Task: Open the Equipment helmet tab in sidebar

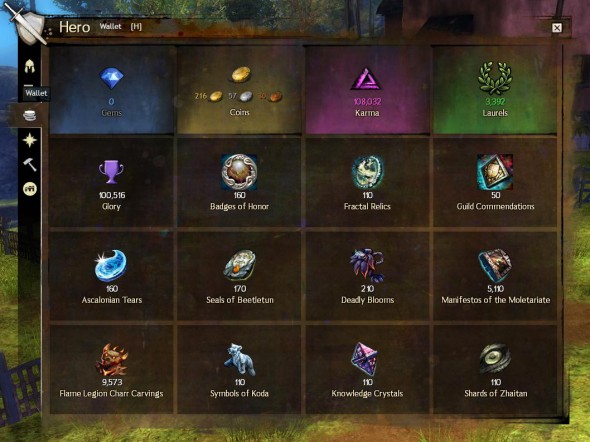Action: pos(30,66)
